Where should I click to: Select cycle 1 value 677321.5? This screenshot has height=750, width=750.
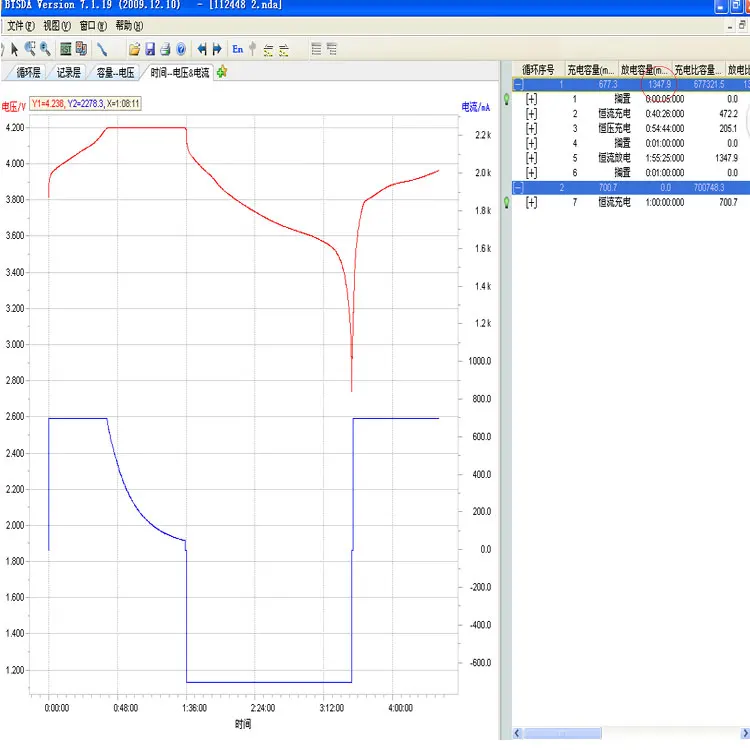(x=708, y=85)
